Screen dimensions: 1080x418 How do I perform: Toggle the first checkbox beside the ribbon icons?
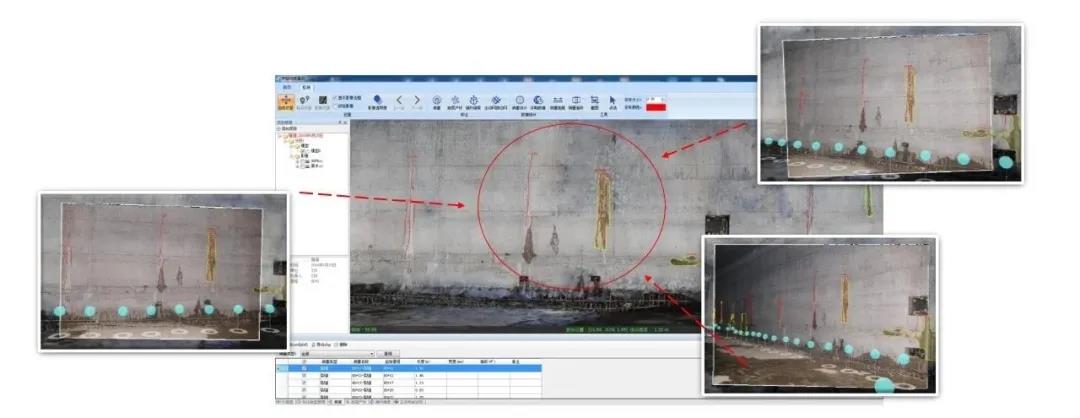pos(335,98)
